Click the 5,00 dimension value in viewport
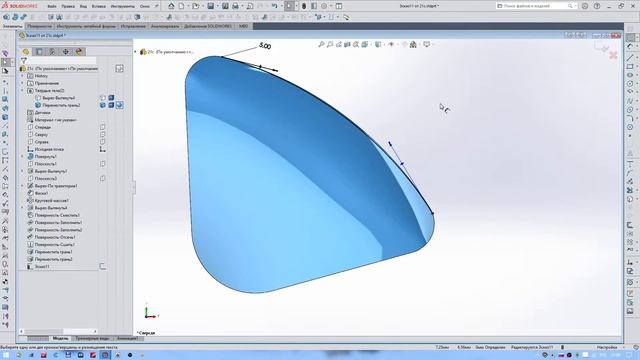Screen dimensions: 640x360 tap(265, 46)
